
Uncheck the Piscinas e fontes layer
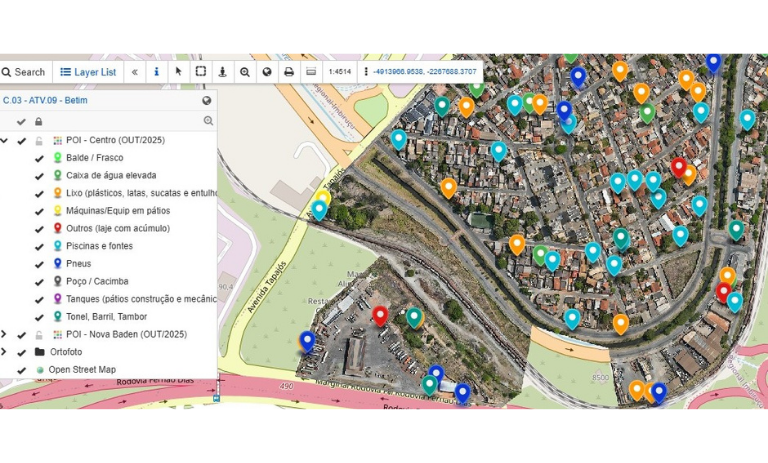(x=39, y=246)
